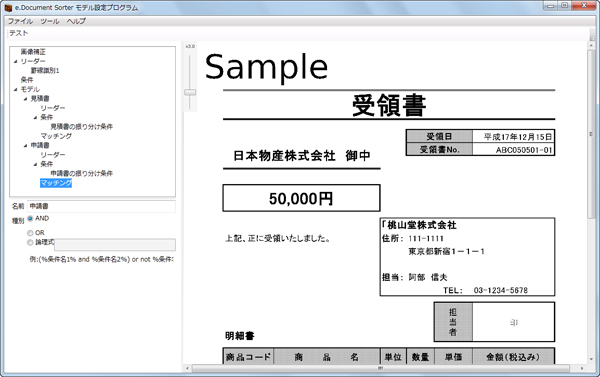Collapse the リーダー tree node
600x377 pixels.
pos(16,61)
